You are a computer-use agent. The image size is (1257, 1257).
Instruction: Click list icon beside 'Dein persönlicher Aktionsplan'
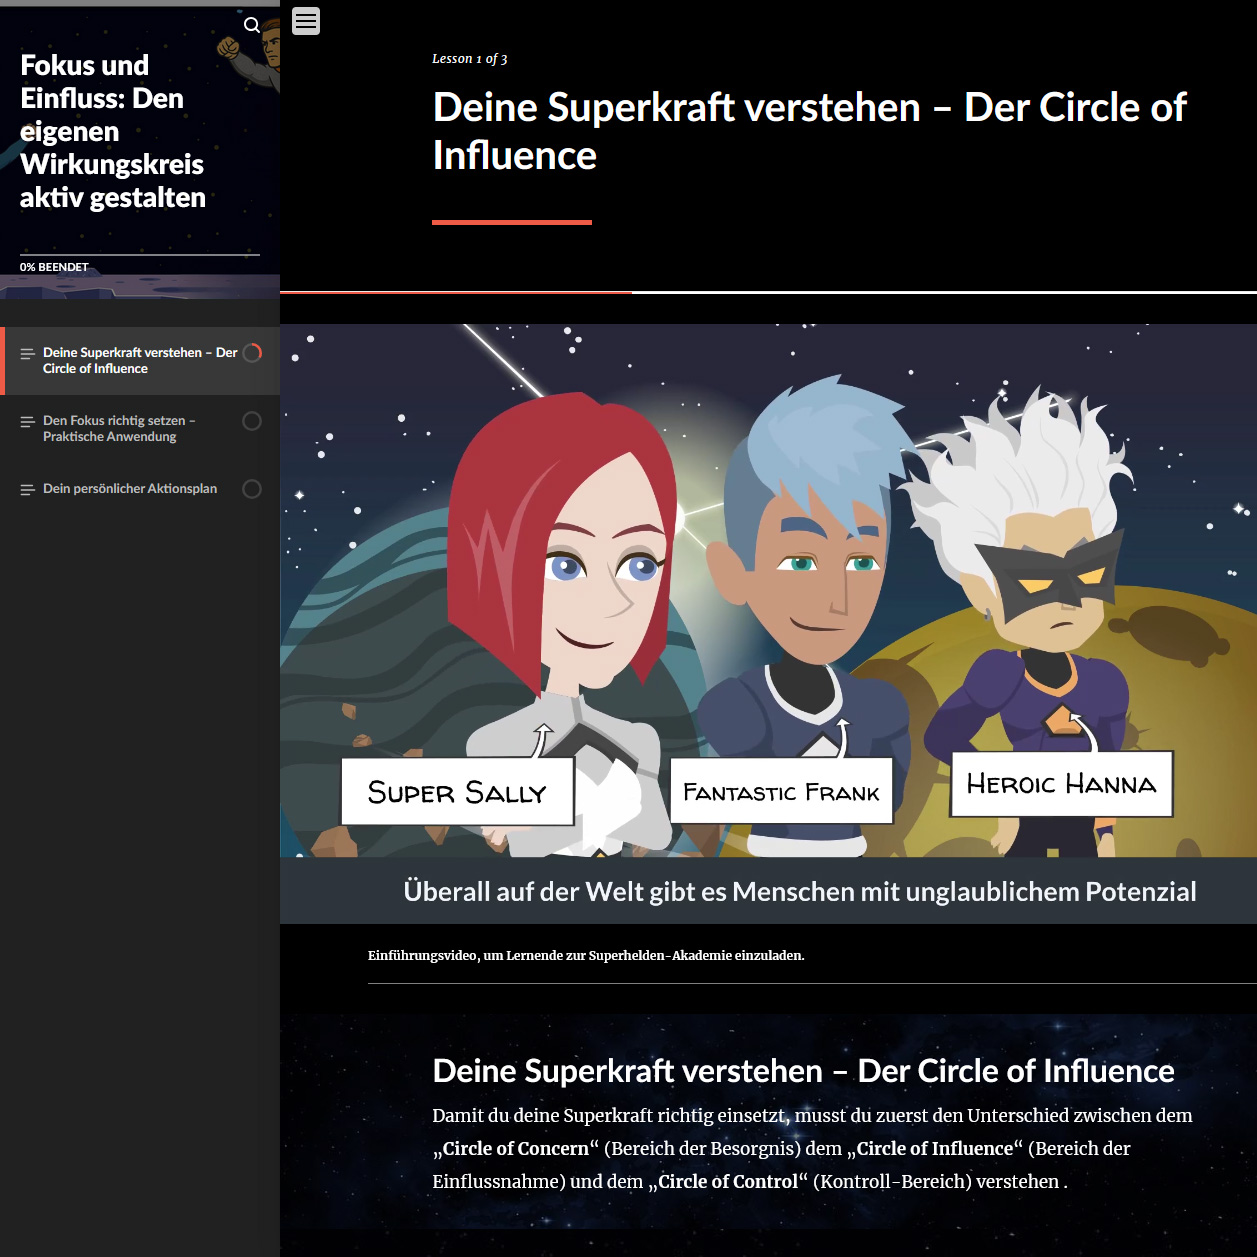click(27, 490)
